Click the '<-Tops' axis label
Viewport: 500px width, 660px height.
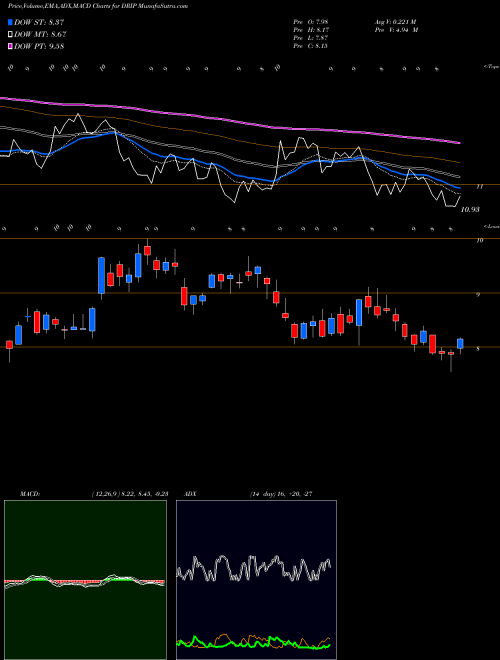click(x=491, y=67)
